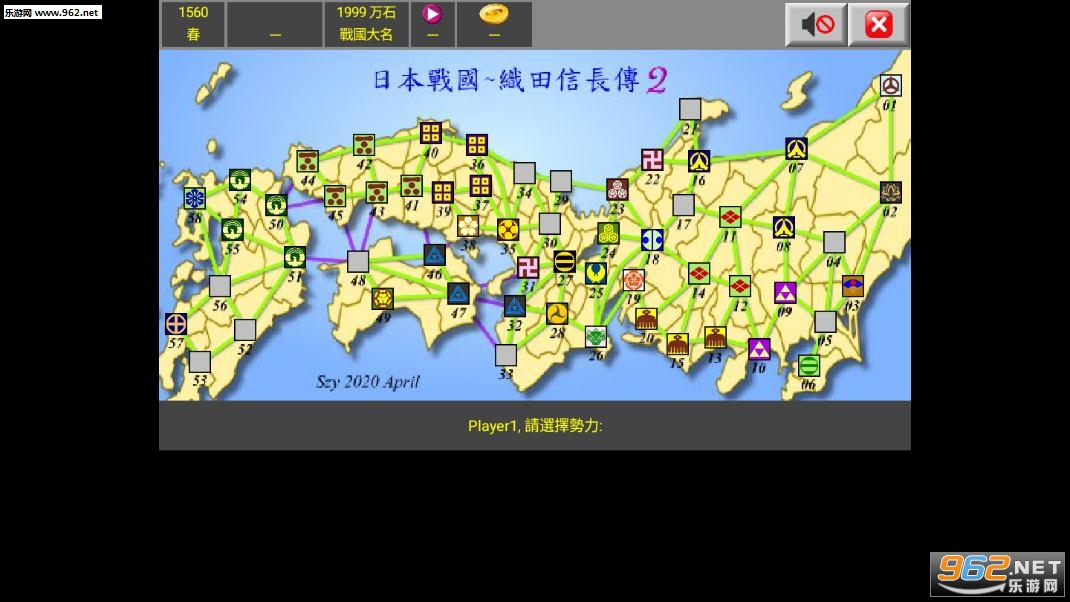Viewport: 1070px width, 602px height.
Task: Click the 1560 spring date panel
Action: coord(193,24)
